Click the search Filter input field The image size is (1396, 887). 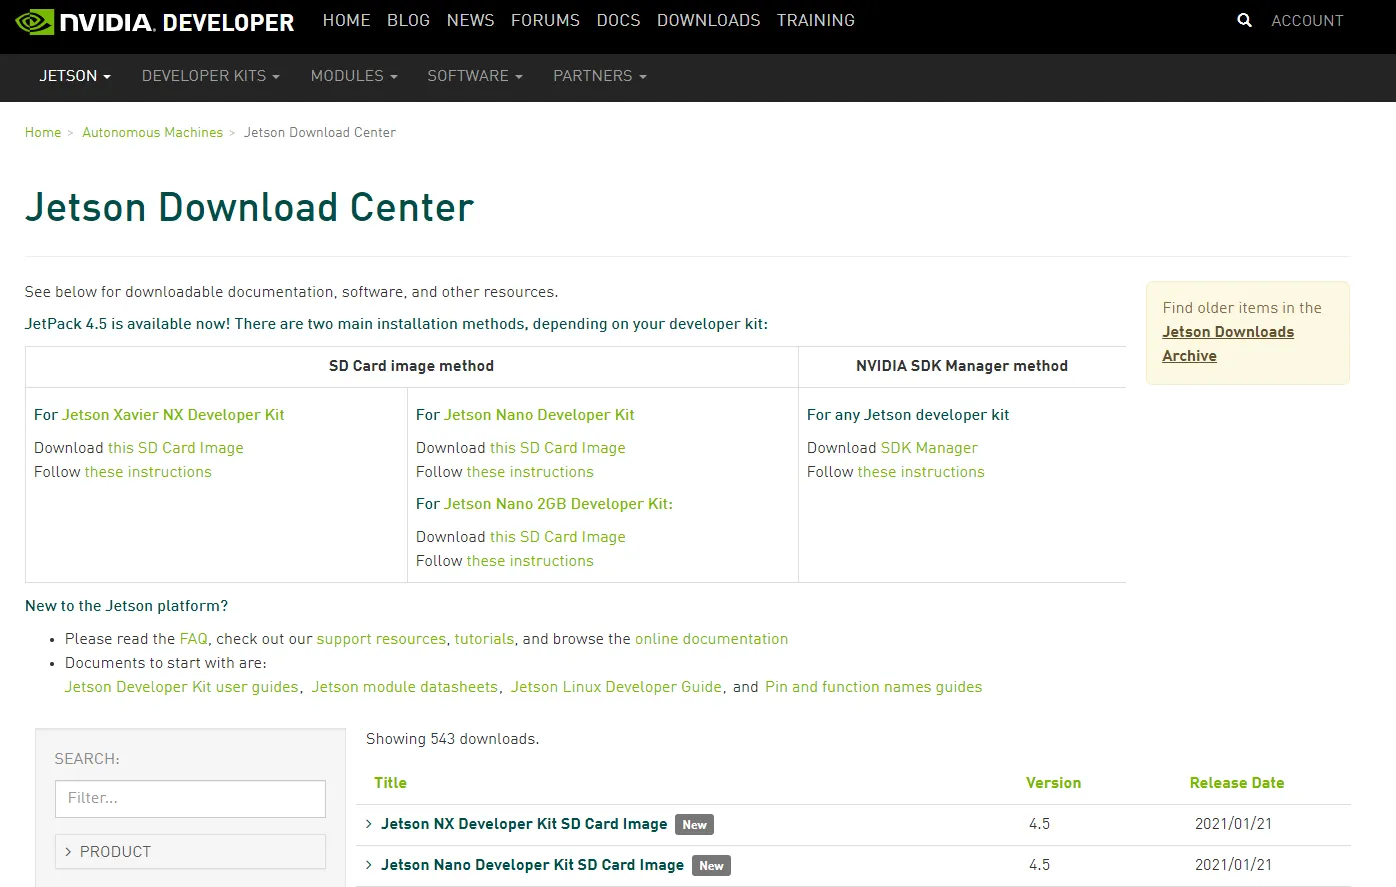tap(190, 799)
